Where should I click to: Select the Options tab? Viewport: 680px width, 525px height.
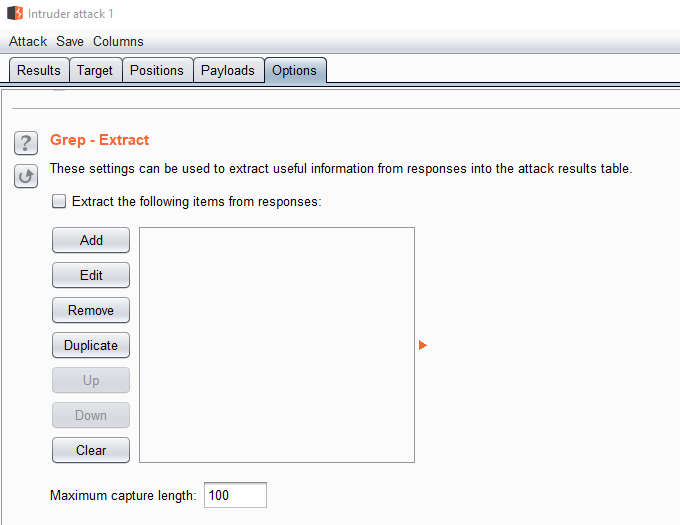click(294, 70)
